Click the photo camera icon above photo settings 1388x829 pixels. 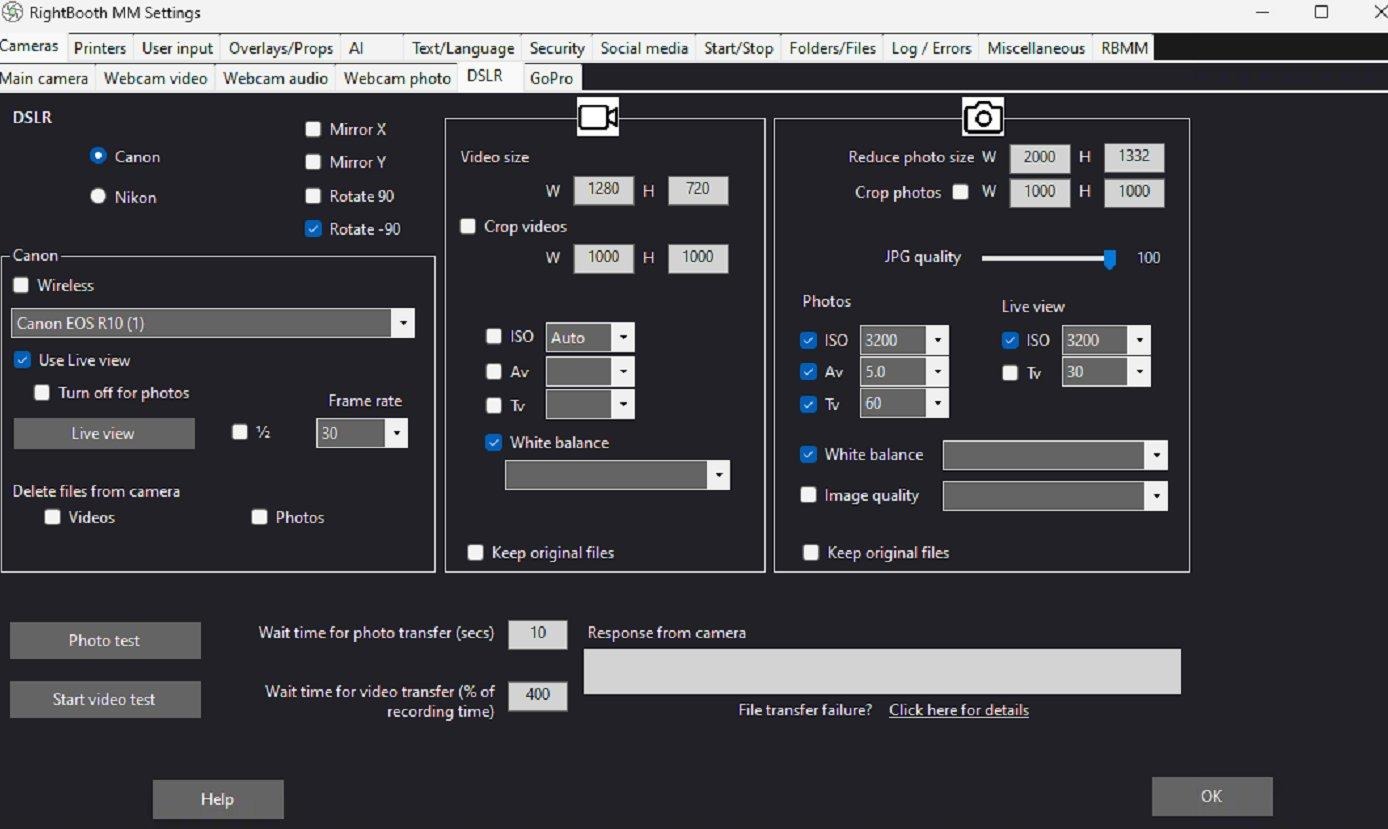(x=983, y=118)
